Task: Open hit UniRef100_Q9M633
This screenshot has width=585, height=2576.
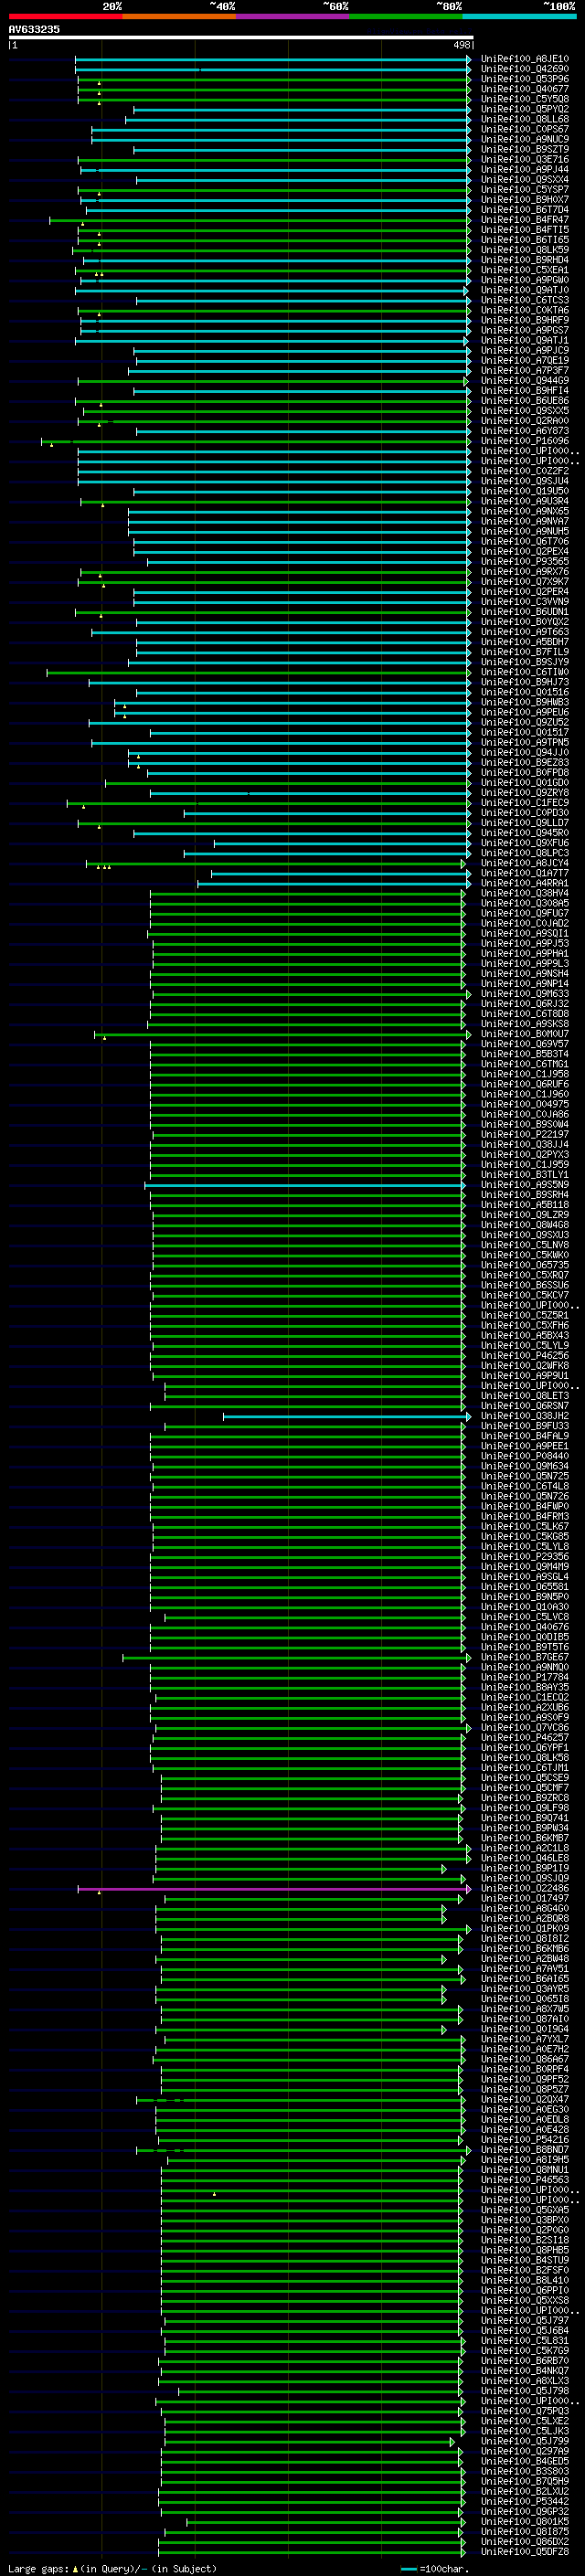Action: (x=525, y=994)
